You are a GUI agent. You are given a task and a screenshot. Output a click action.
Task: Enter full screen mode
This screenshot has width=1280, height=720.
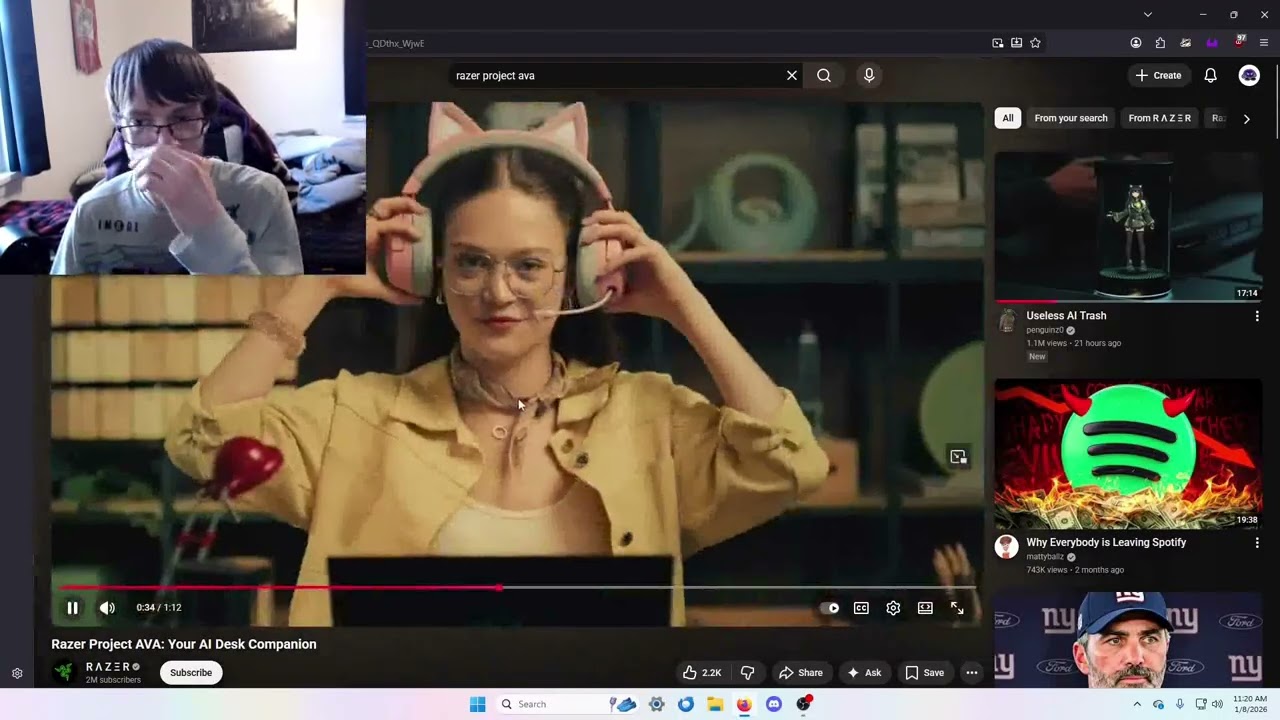[957, 608]
